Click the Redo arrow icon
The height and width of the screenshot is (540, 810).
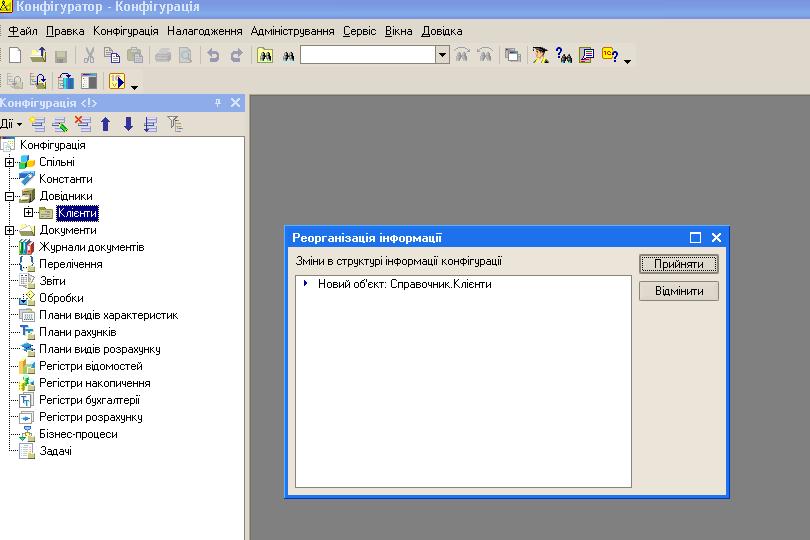(236, 55)
